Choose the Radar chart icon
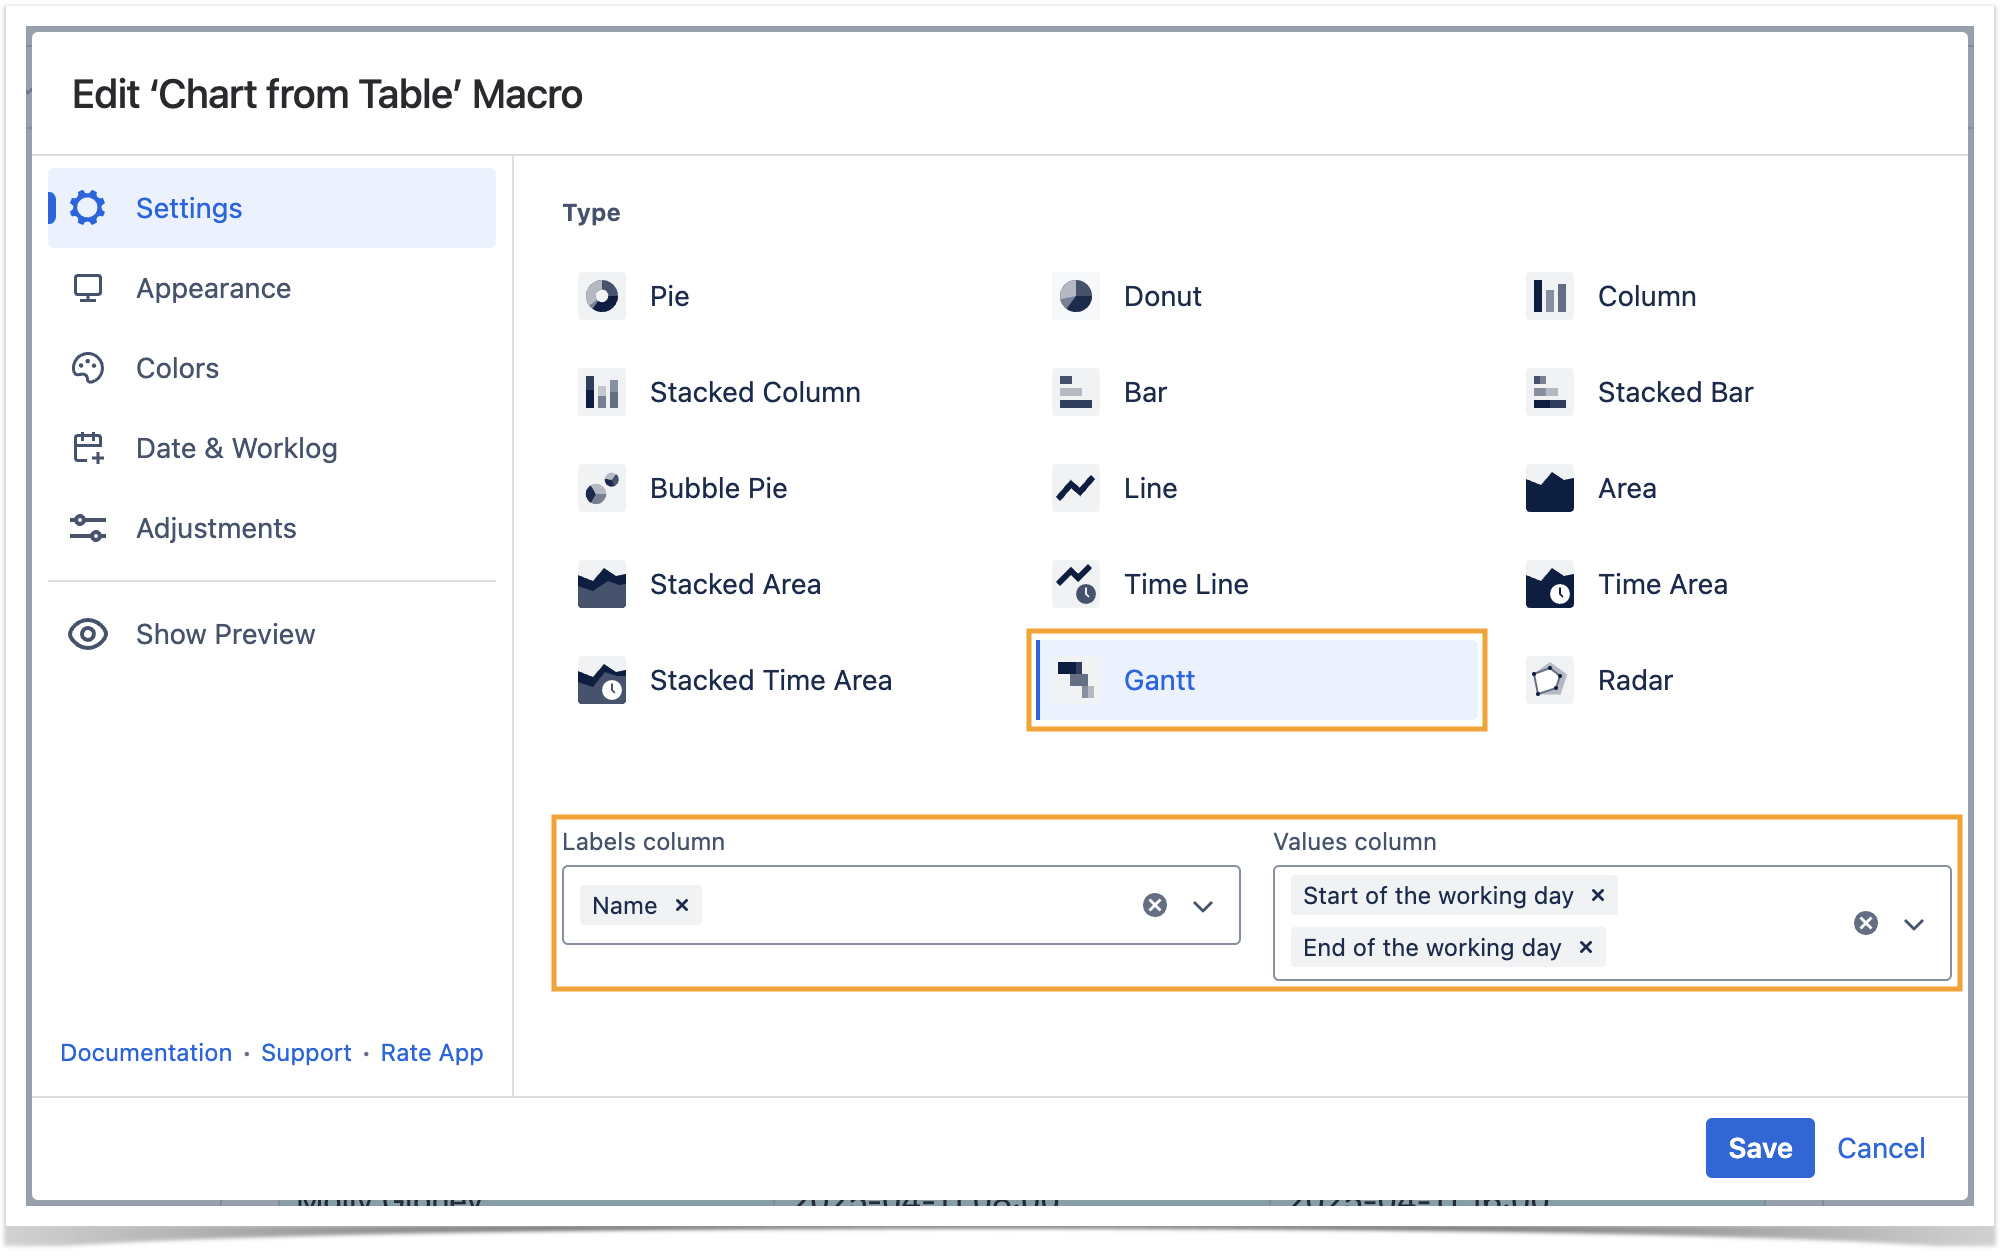Screen dimensions: 2008x1255 coord(1549,680)
